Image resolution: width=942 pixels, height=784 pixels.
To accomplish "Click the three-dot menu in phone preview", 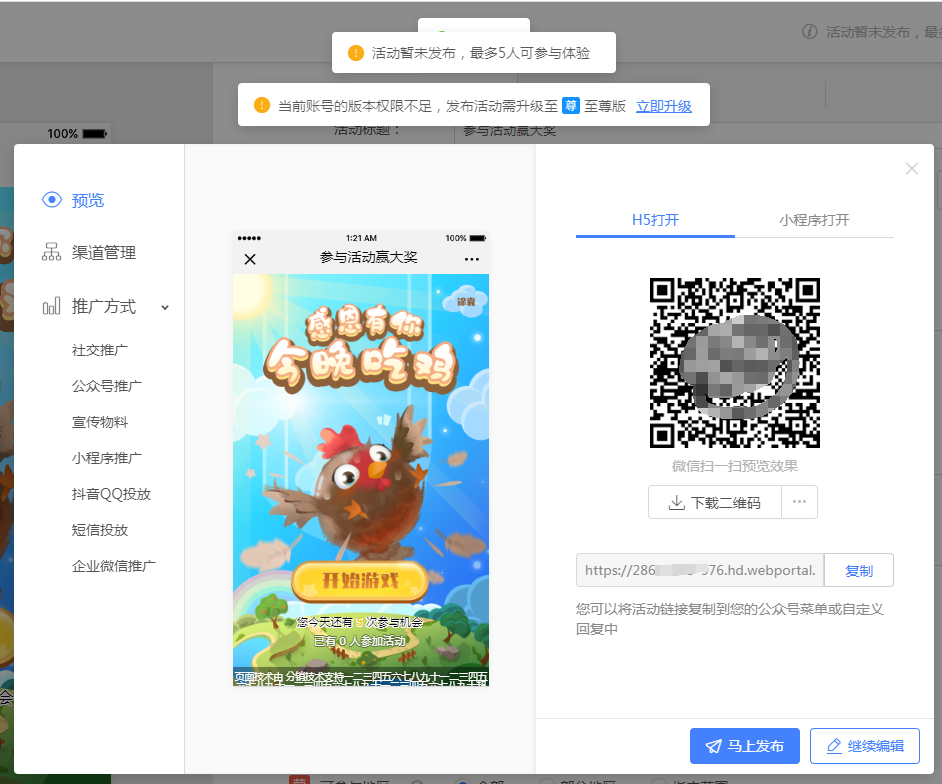I will pyautogui.click(x=472, y=259).
